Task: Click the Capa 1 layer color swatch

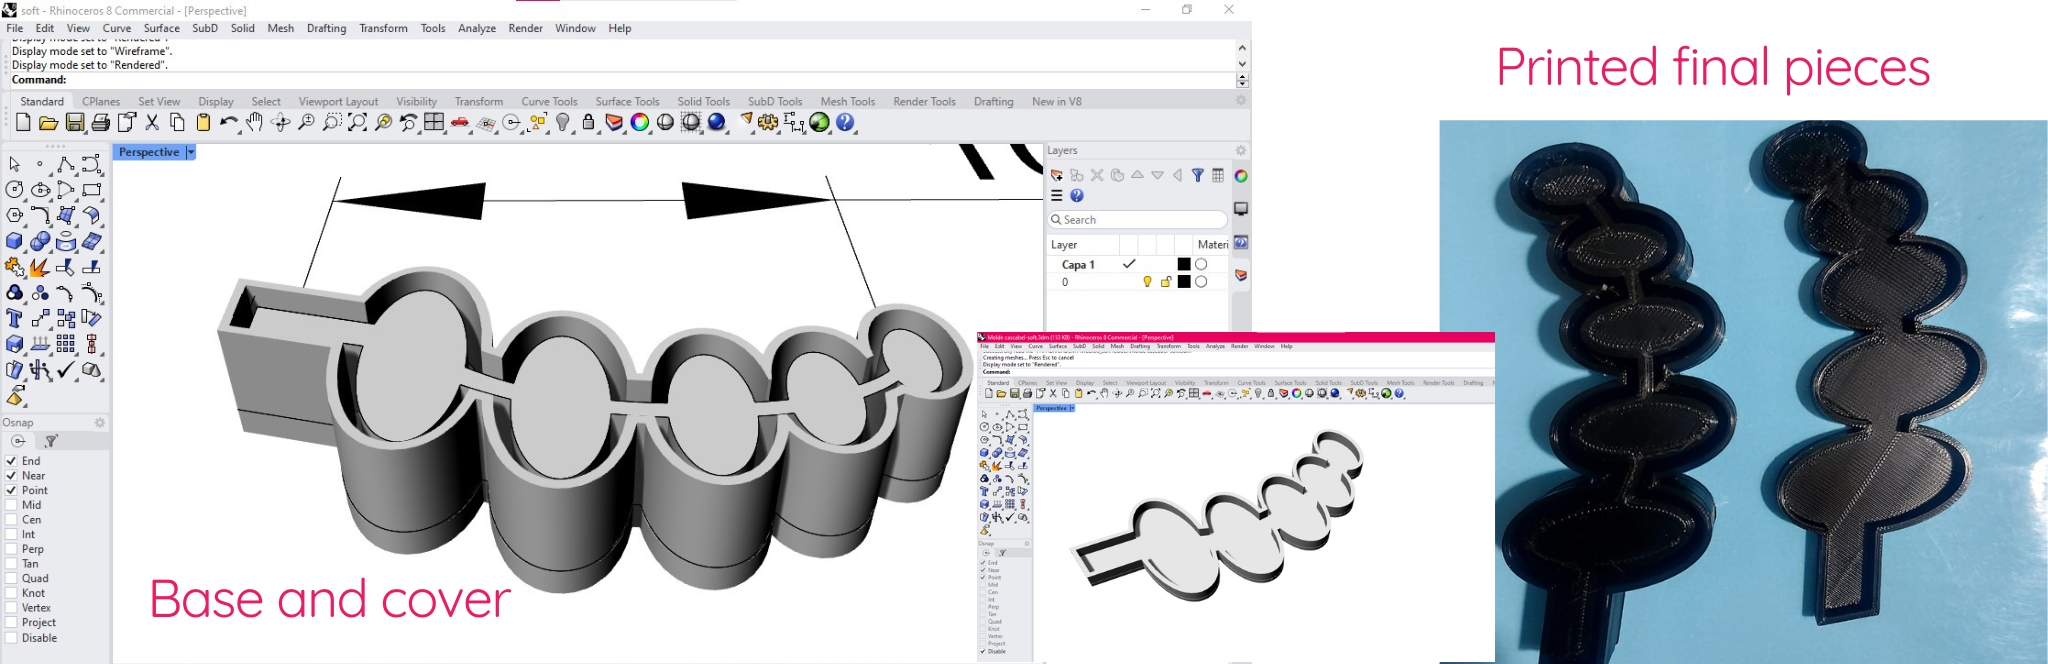Action: coord(1184,264)
